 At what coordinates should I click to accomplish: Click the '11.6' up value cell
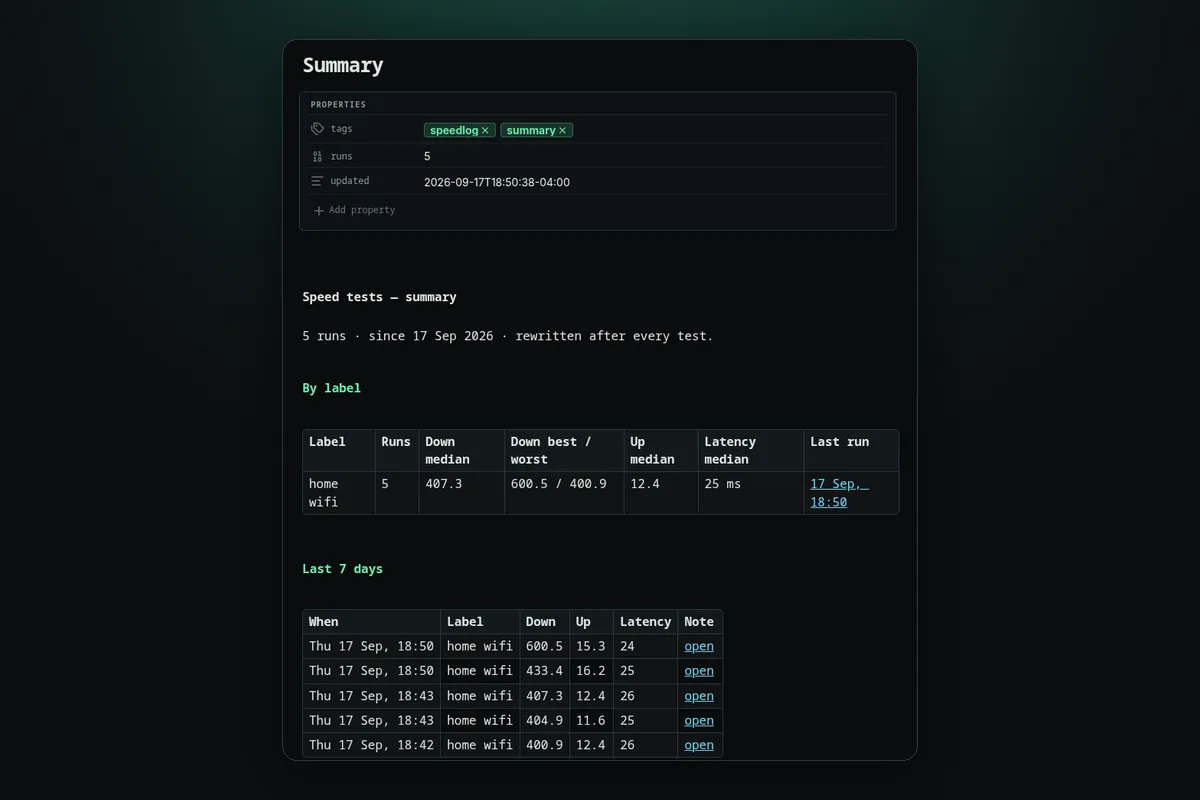pyautogui.click(x=591, y=720)
